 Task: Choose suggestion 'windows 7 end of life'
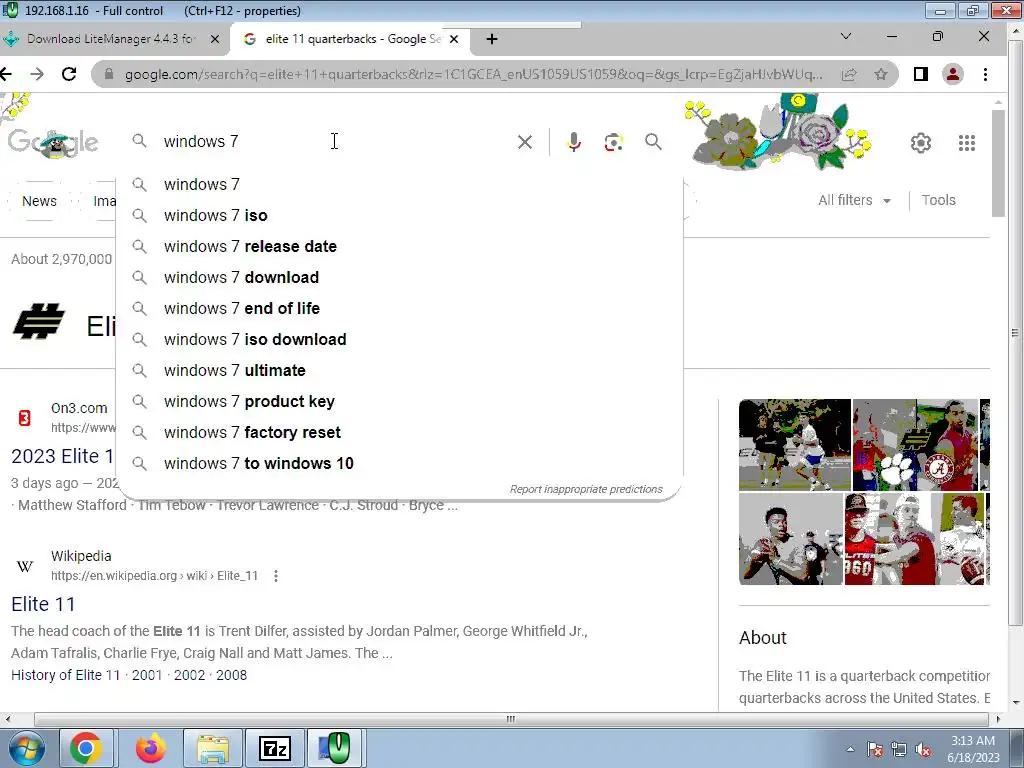400,308
